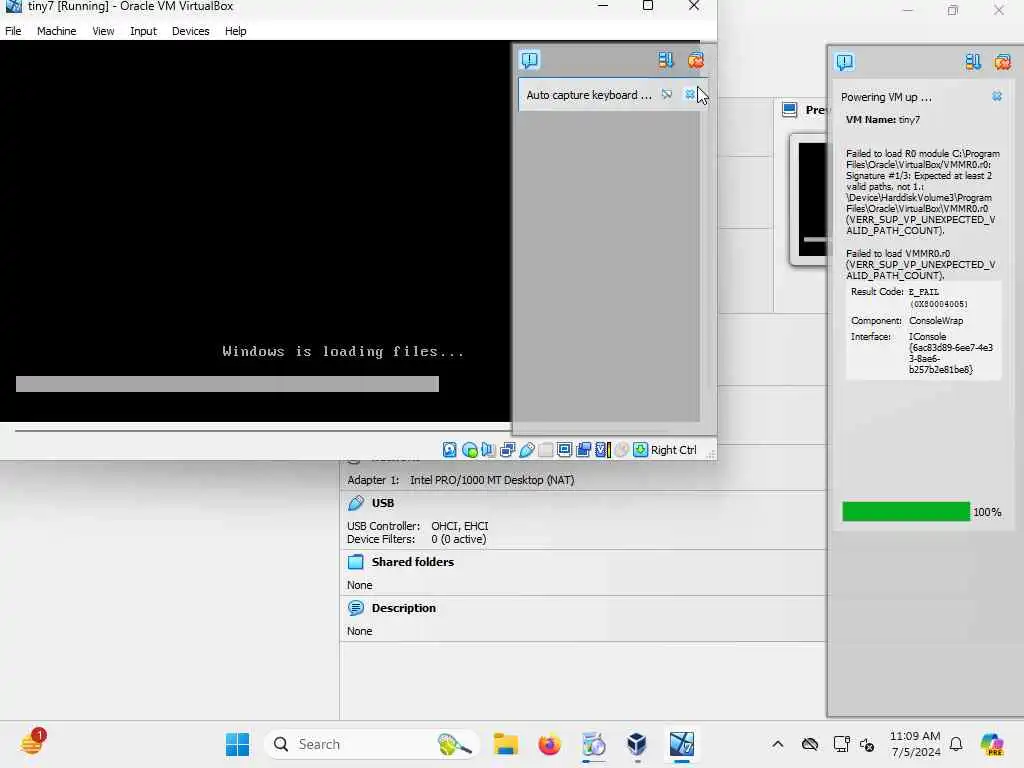Click the recording indicator in VM status bar
1024x768 pixels.
(x=583, y=449)
